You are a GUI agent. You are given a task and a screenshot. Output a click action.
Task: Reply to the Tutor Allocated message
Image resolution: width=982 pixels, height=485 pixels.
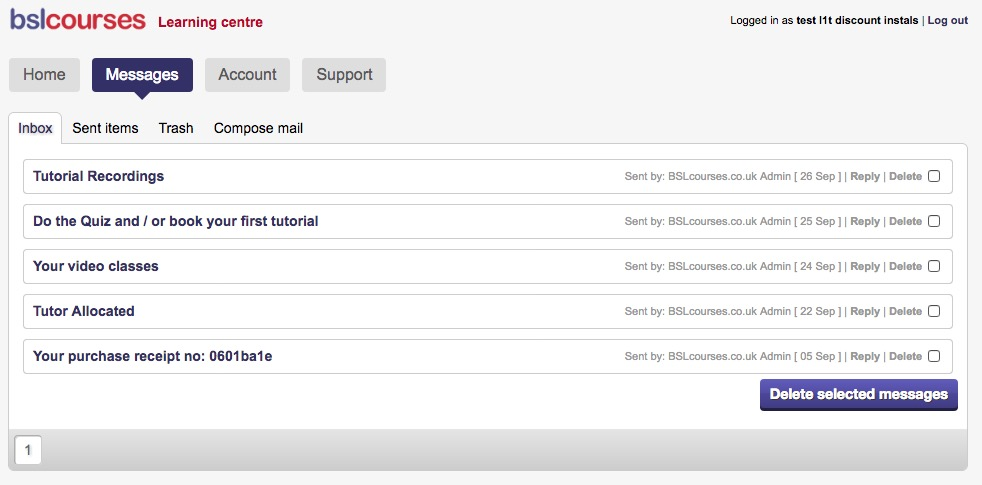[865, 311]
